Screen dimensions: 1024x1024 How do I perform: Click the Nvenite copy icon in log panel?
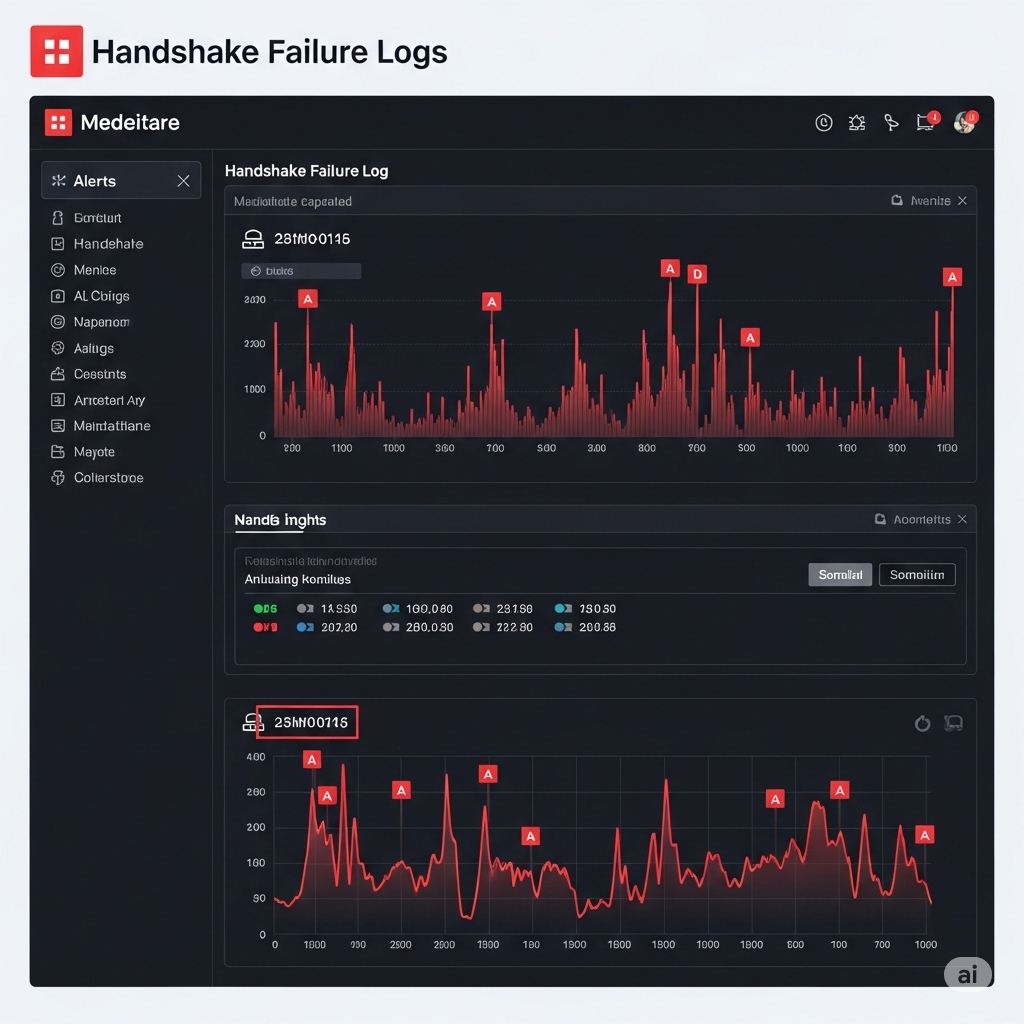click(897, 200)
